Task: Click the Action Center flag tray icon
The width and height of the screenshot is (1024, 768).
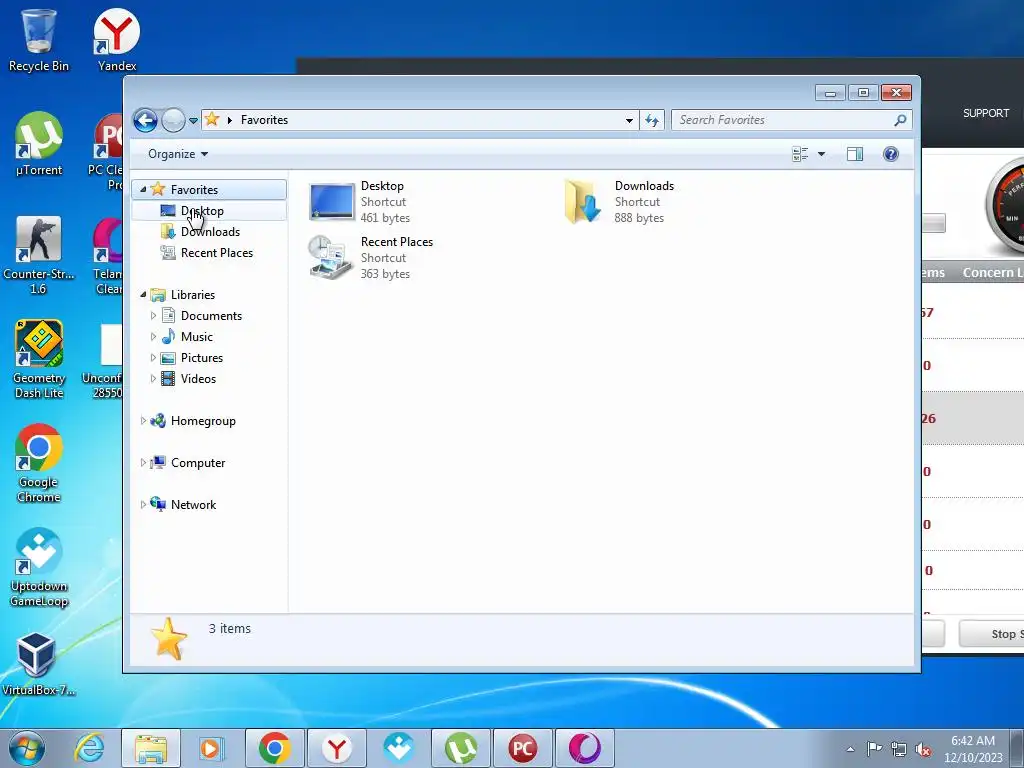Action: [x=874, y=748]
